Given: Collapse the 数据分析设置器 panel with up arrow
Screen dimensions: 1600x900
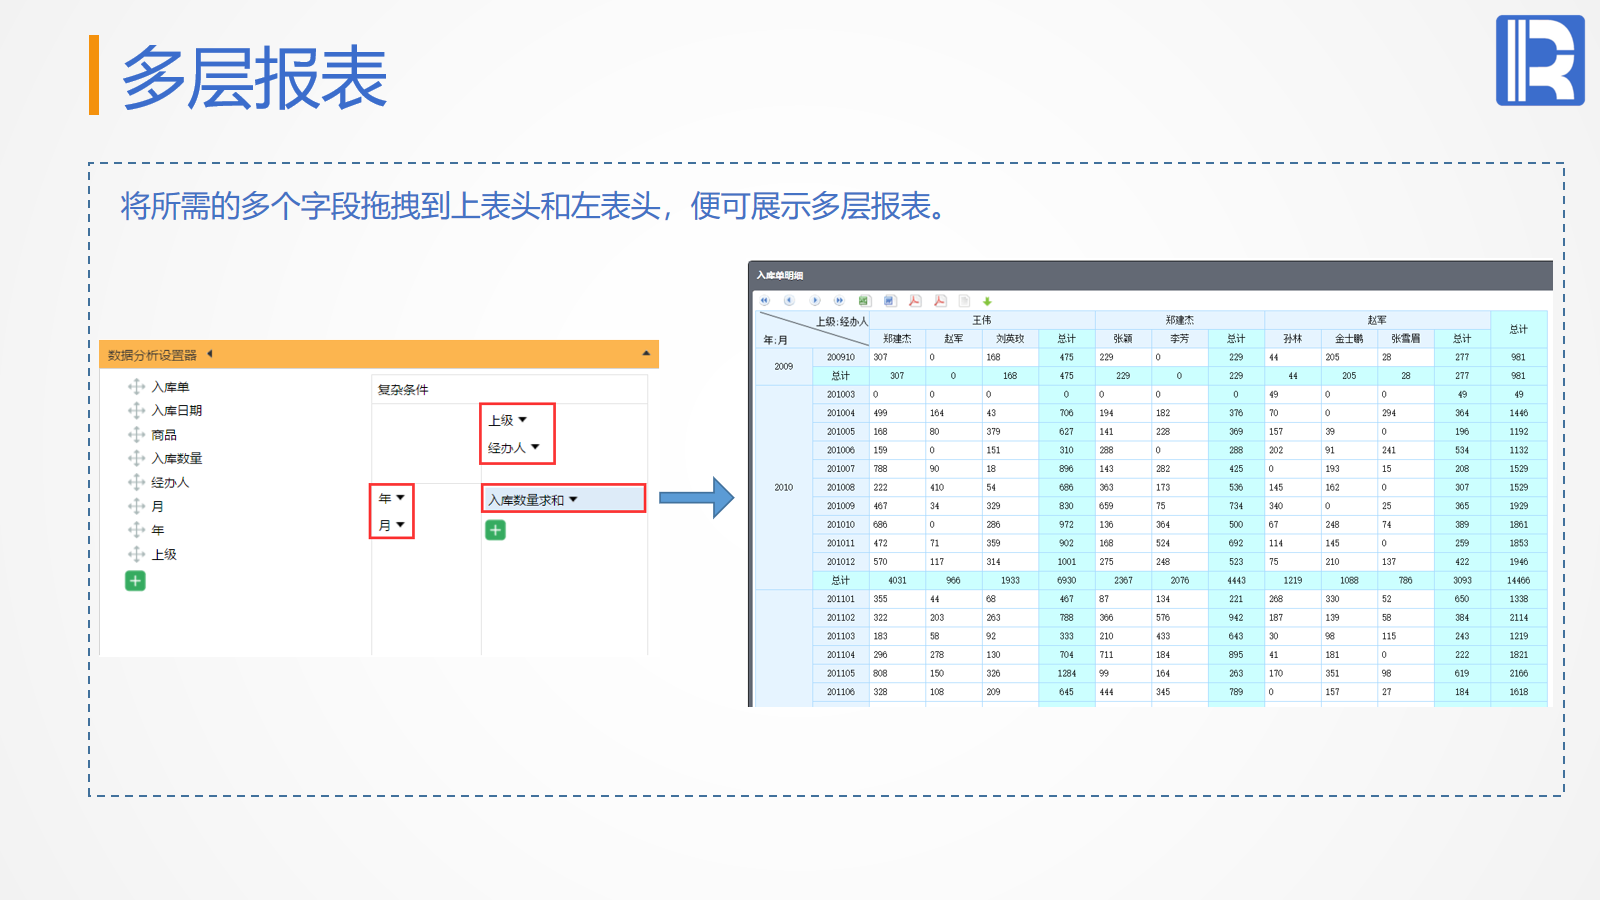Looking at the screenshot, I should coord(646,354).
